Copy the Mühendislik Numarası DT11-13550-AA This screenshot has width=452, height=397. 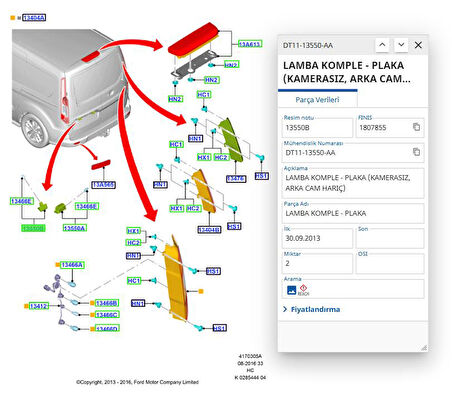pyautogui.click(x=416, y=152)
